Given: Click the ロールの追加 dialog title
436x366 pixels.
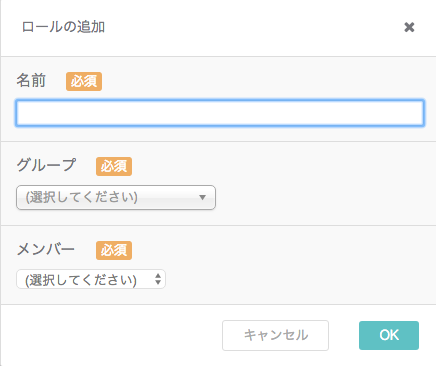Looking at the screenshot, I should tap(63, 27).
